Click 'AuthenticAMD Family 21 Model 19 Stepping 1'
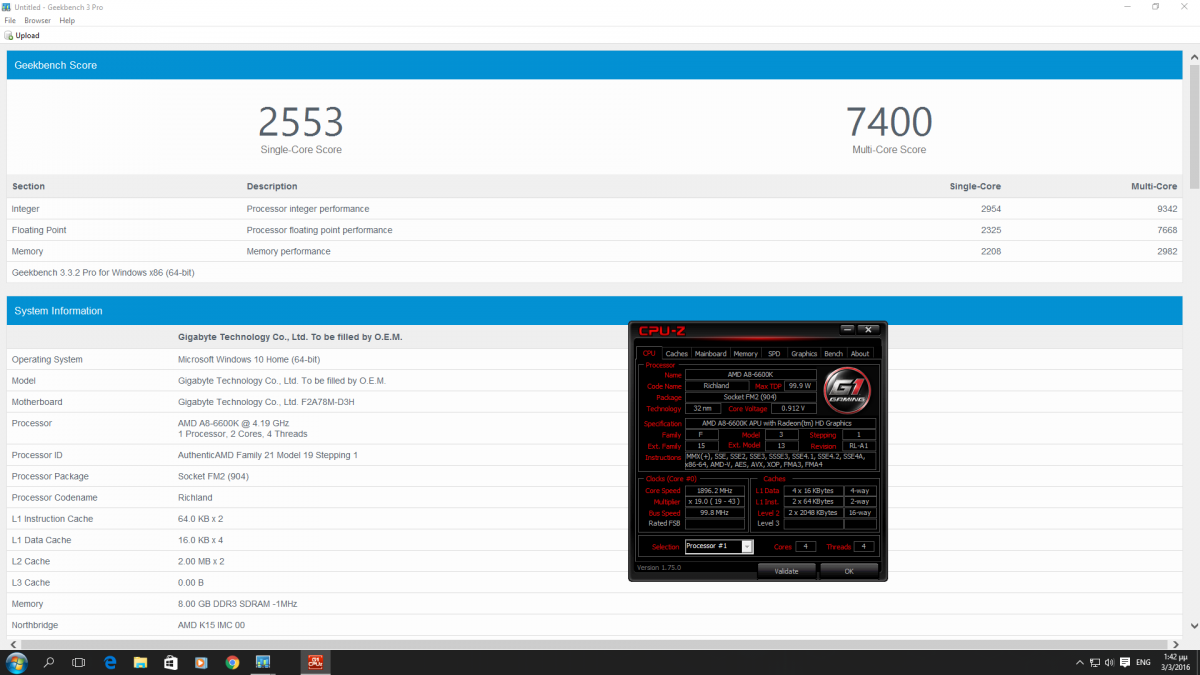This screenshot has width=1200, height=675. (268, 455)
